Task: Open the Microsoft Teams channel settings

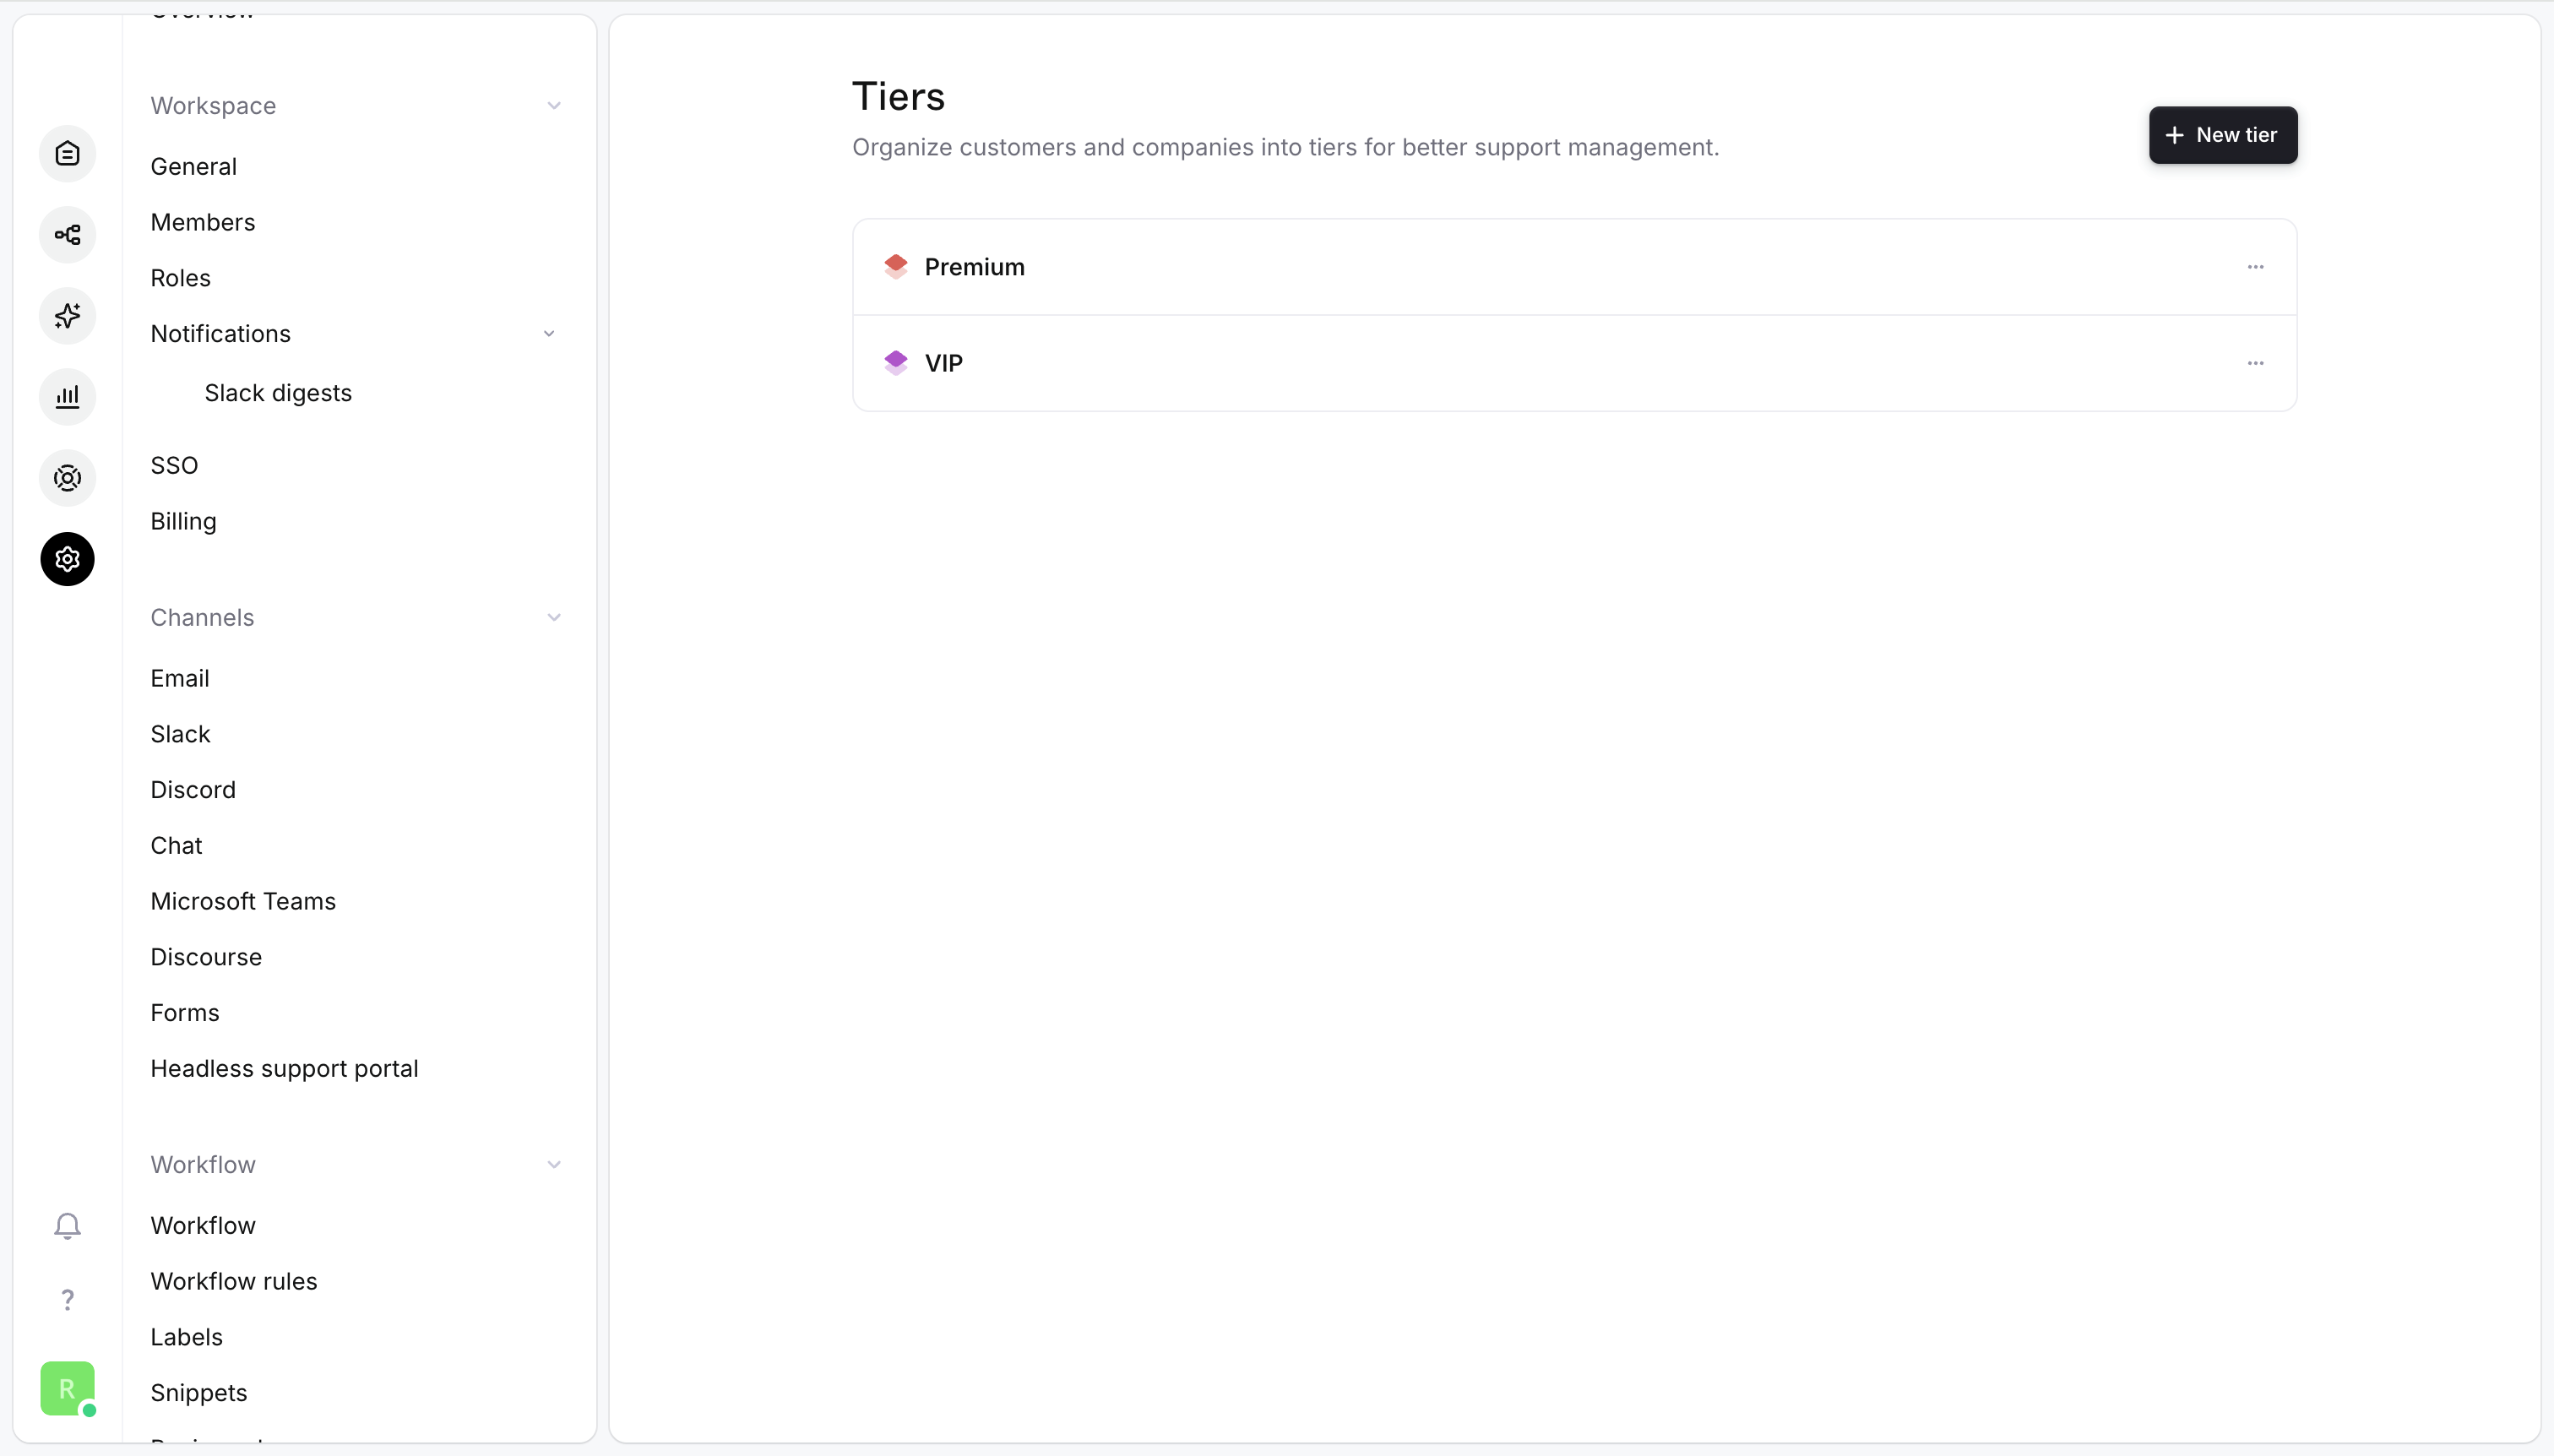Action: 243,901
